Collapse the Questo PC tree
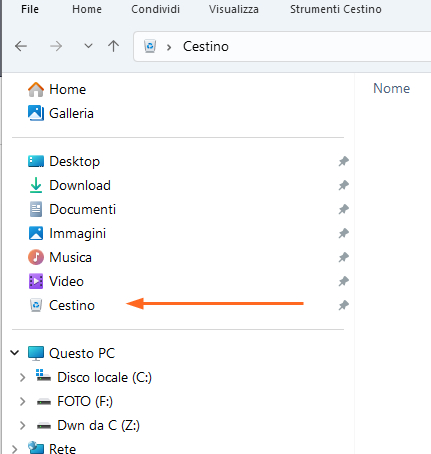The width and height of the screenshot is (431, 454). tap(15, 352)
